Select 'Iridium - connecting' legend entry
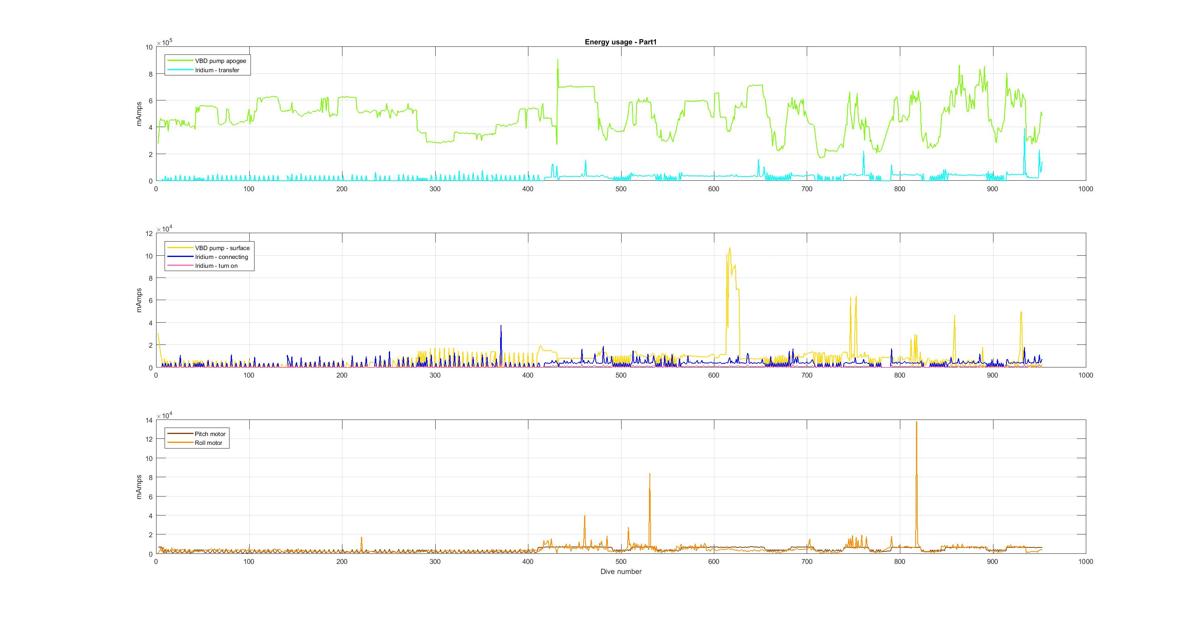Screen dimensions: 1200x622 (x=221, y=256)
